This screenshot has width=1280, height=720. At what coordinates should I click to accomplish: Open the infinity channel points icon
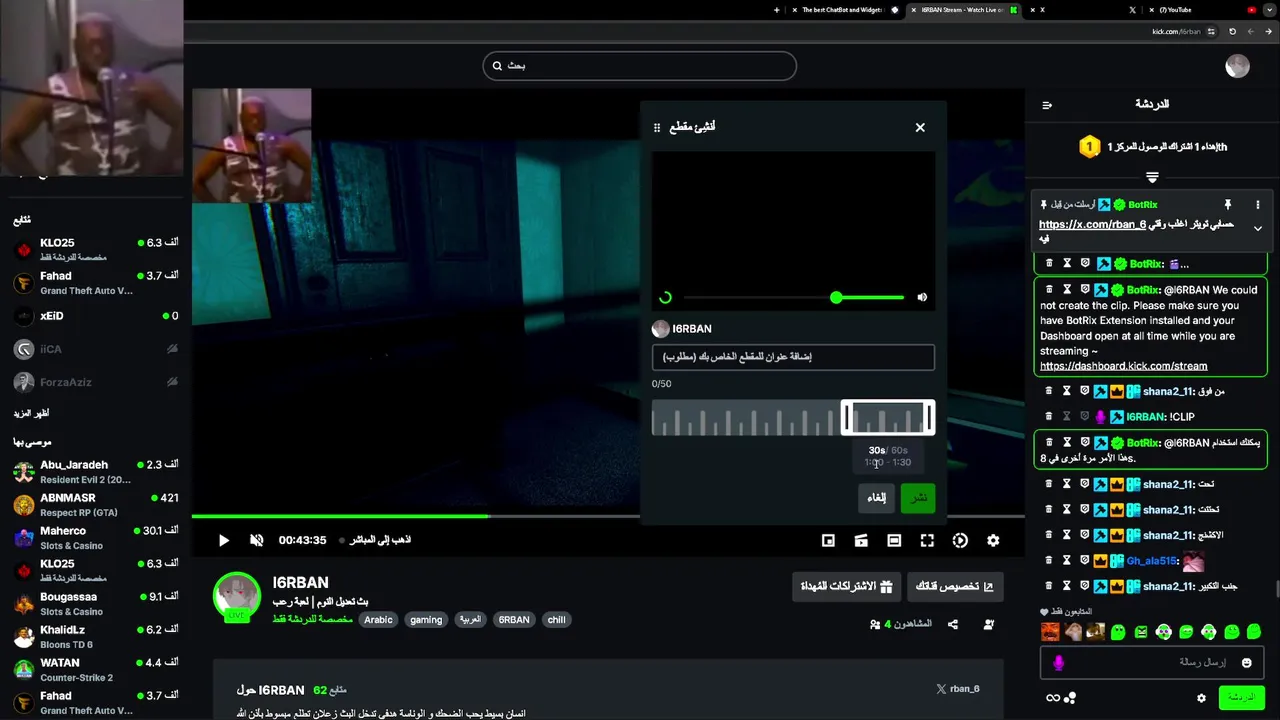coord(1053,698)
